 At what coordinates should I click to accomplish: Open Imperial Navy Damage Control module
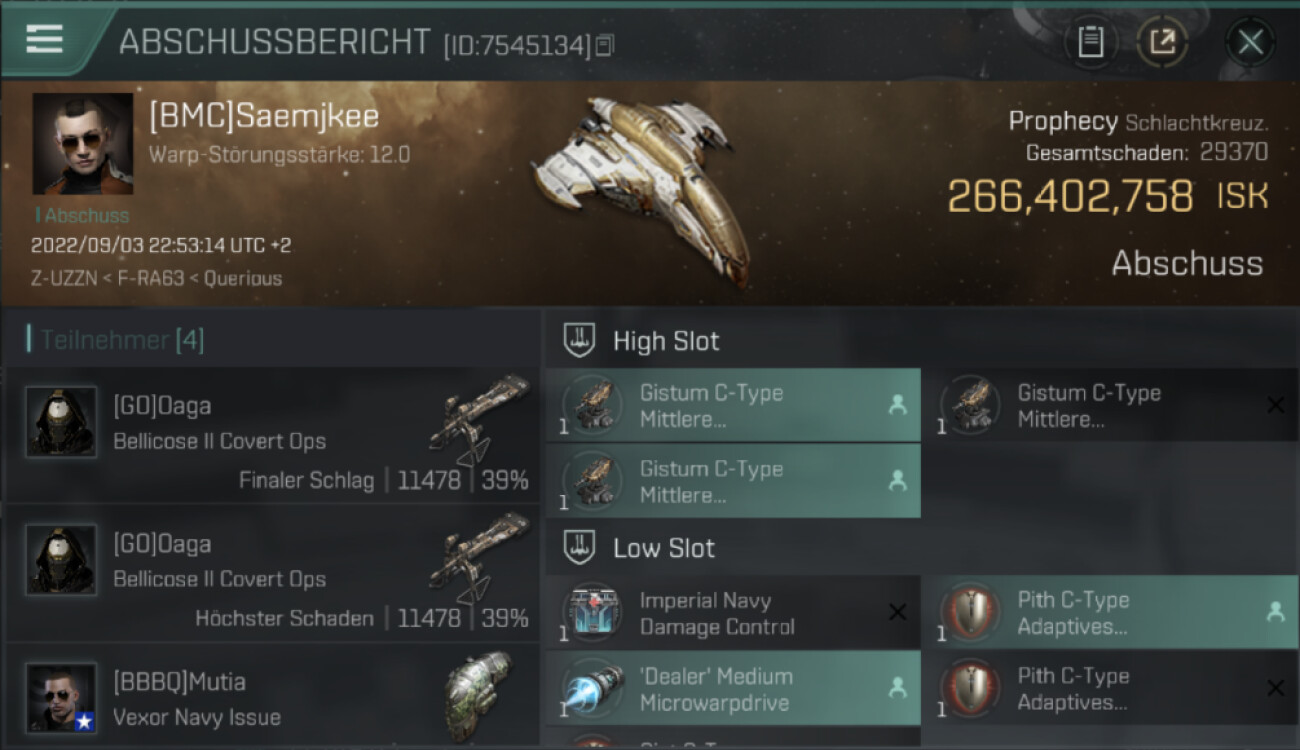733,613
